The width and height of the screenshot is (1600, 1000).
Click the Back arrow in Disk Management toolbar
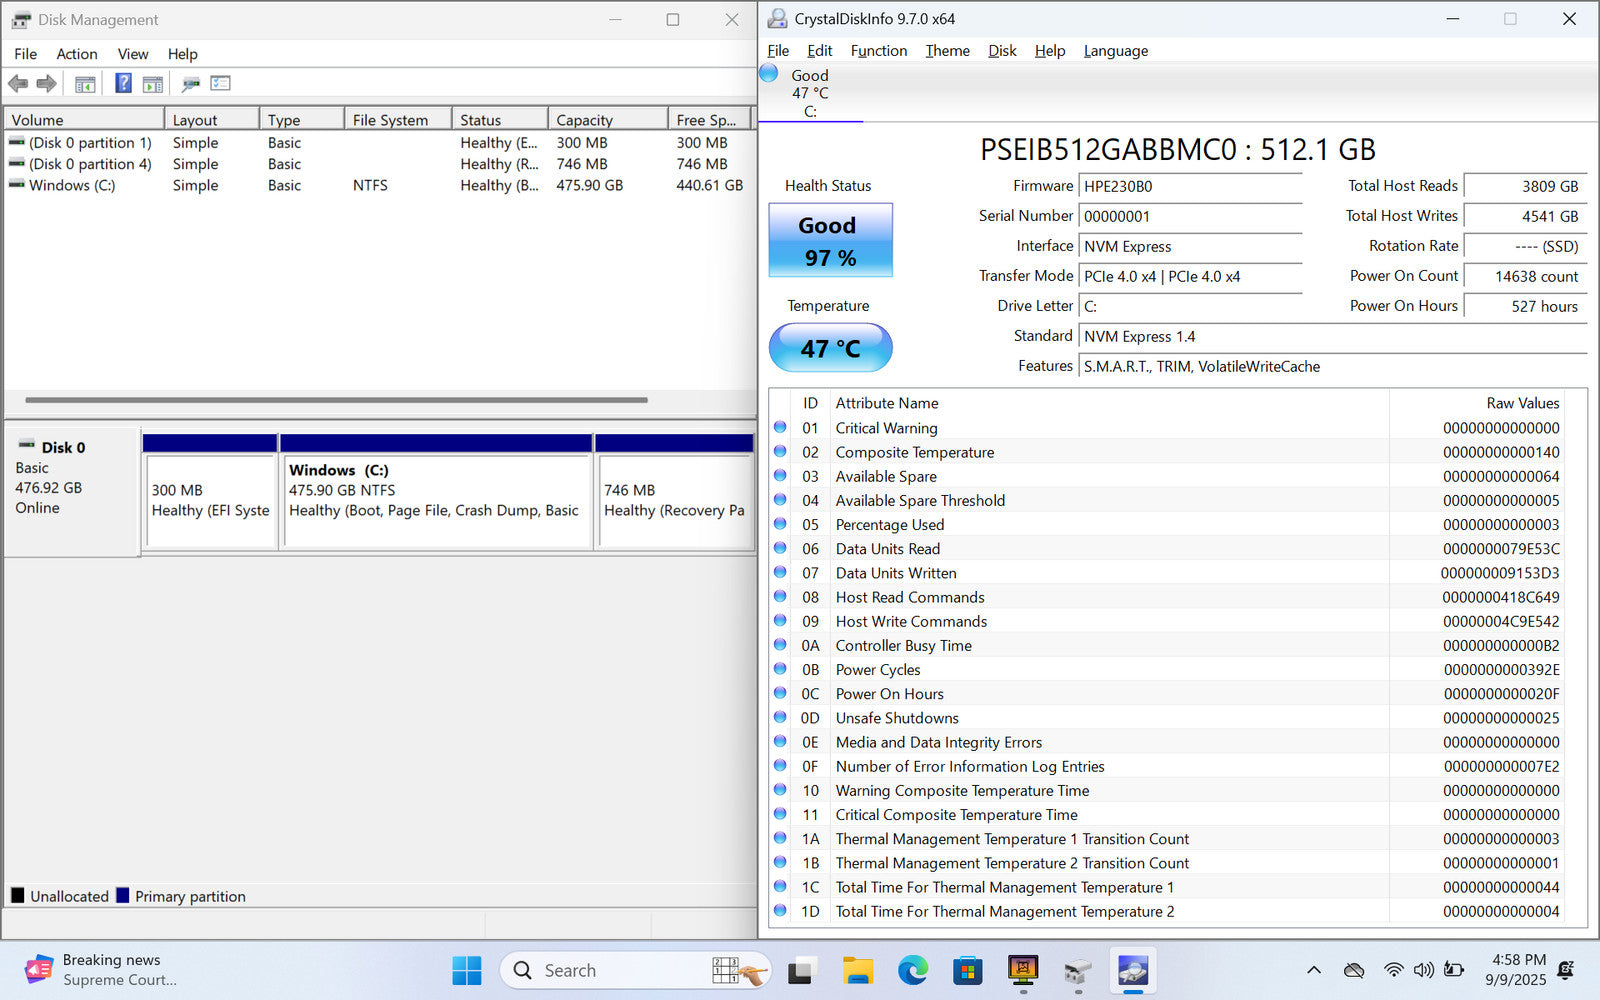(x=18, y=84)
